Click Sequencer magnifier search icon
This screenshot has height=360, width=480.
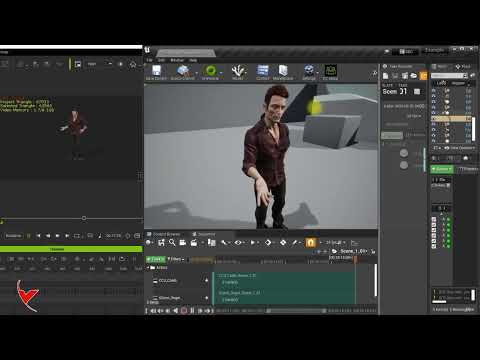(x=172, y=242)
